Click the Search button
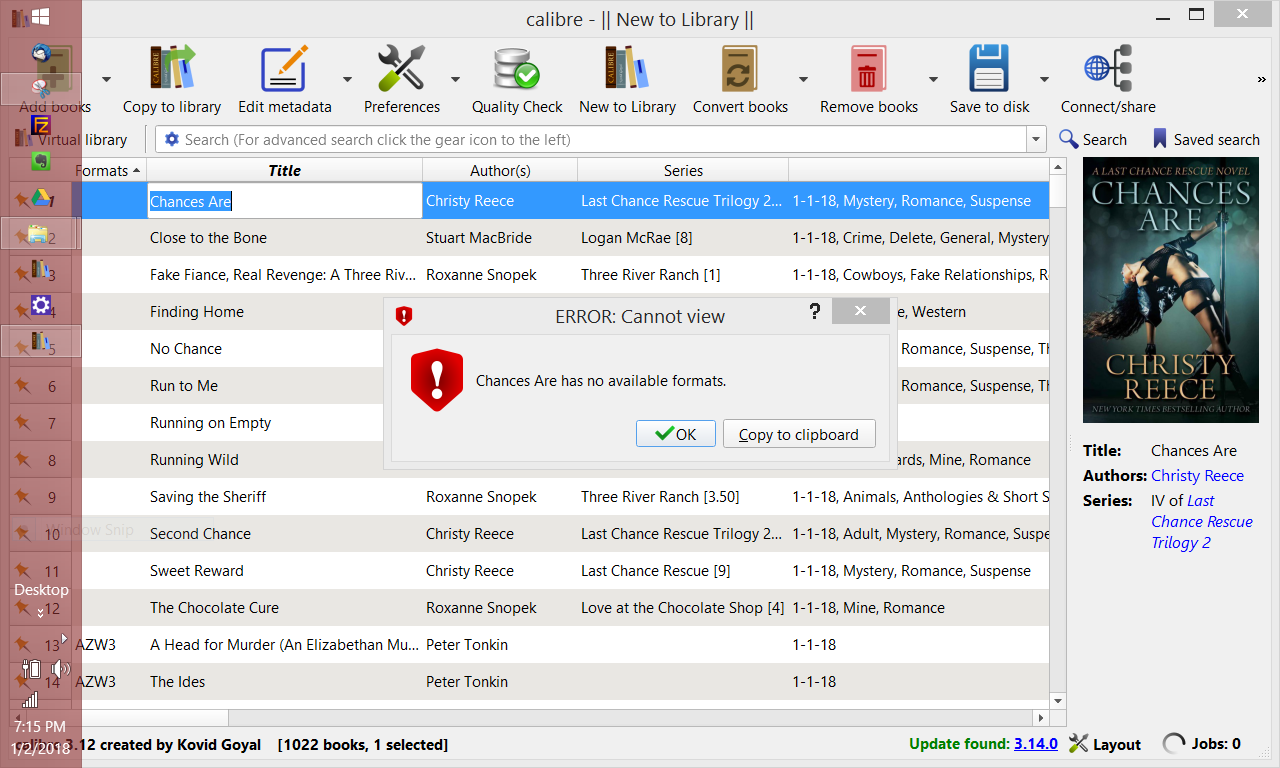Viewport: 1280px width, 768px height. pos(1093,140)
